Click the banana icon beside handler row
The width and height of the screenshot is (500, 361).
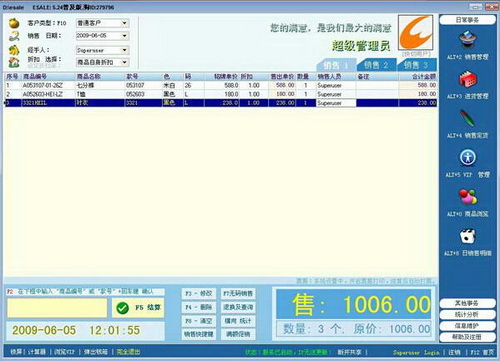pos(14,50)
